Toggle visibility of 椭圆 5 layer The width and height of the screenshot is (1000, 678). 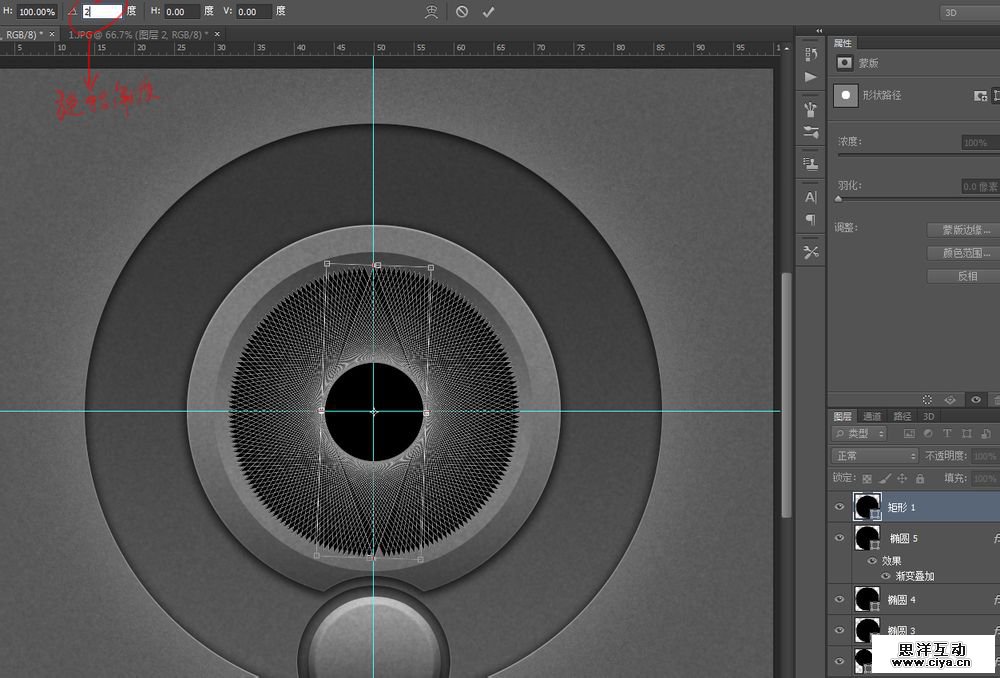click(840, 539)
